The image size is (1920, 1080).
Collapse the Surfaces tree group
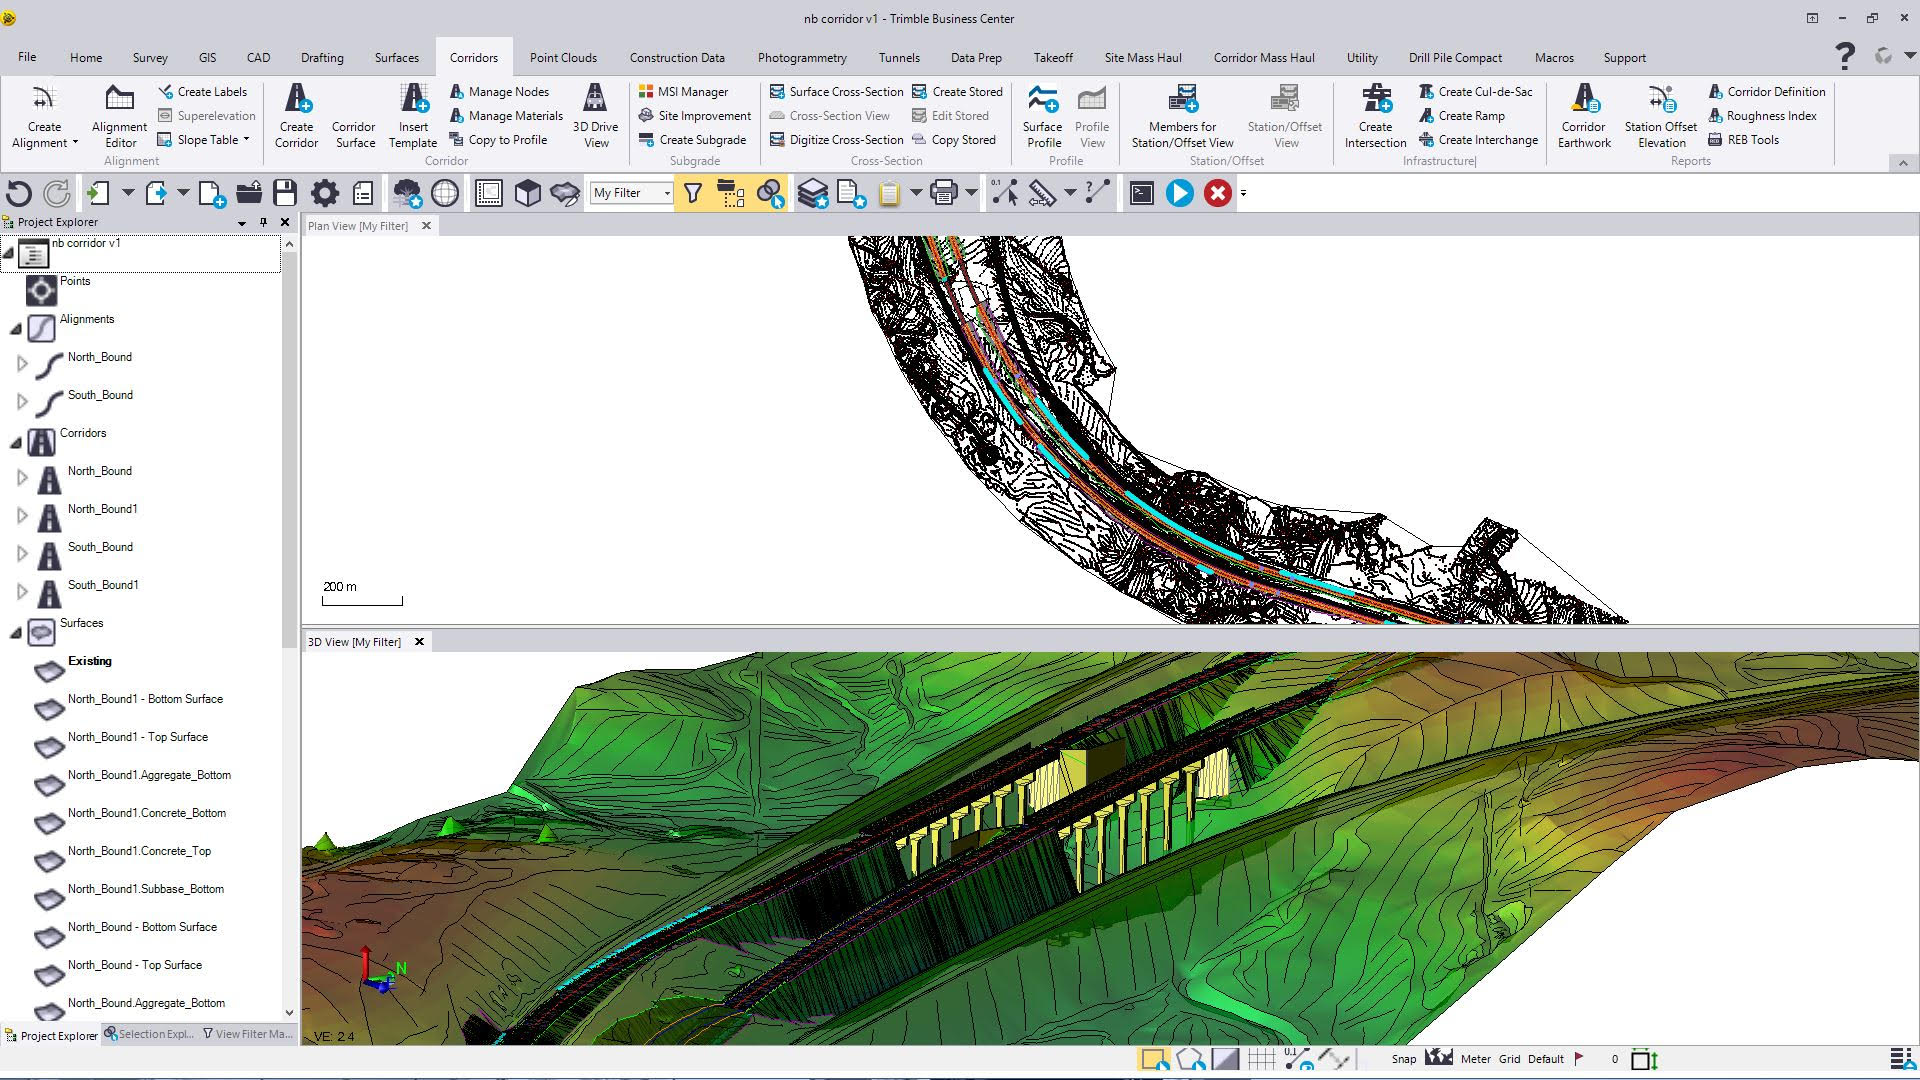15,632
